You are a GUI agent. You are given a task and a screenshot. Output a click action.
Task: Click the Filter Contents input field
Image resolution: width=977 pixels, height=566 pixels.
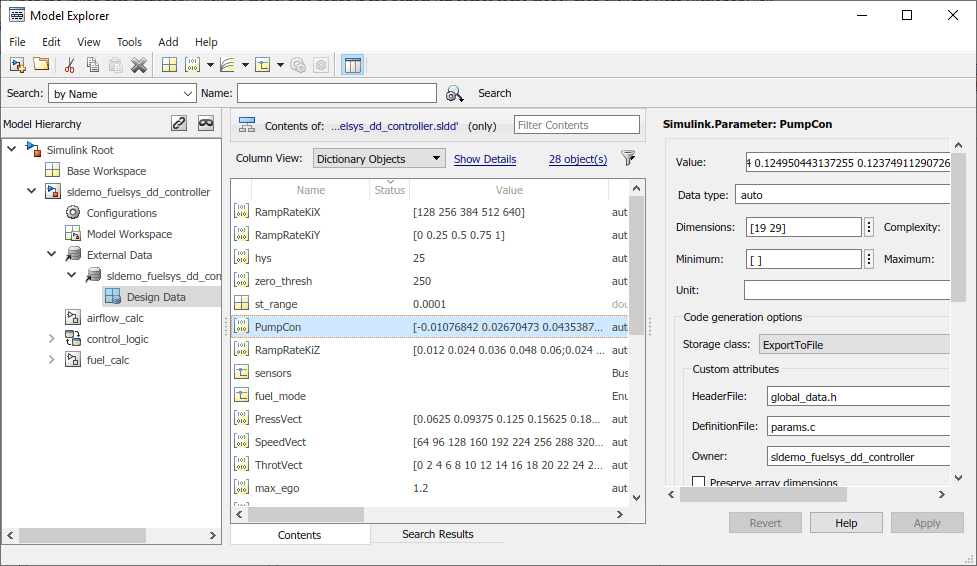pyautogui.click(x=576, y=125)
